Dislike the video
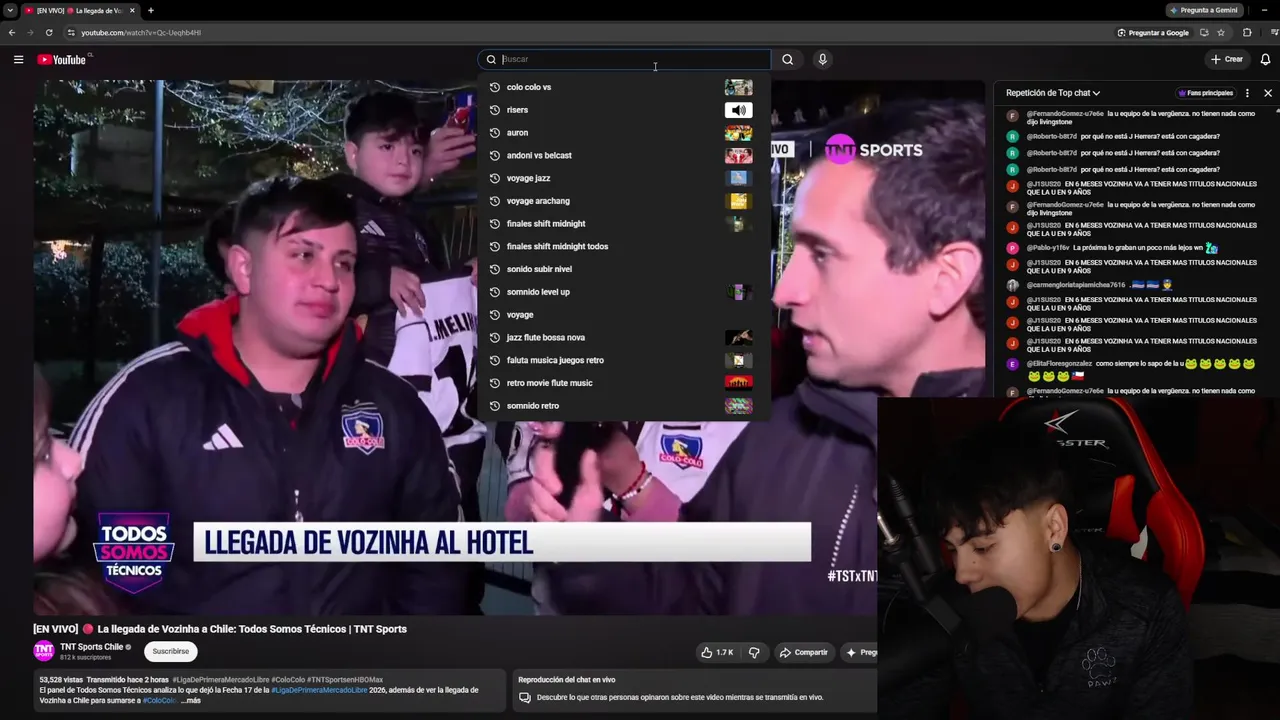This screenshot has height=720, width=1280. pyautogui.click(x=754, y=652)
